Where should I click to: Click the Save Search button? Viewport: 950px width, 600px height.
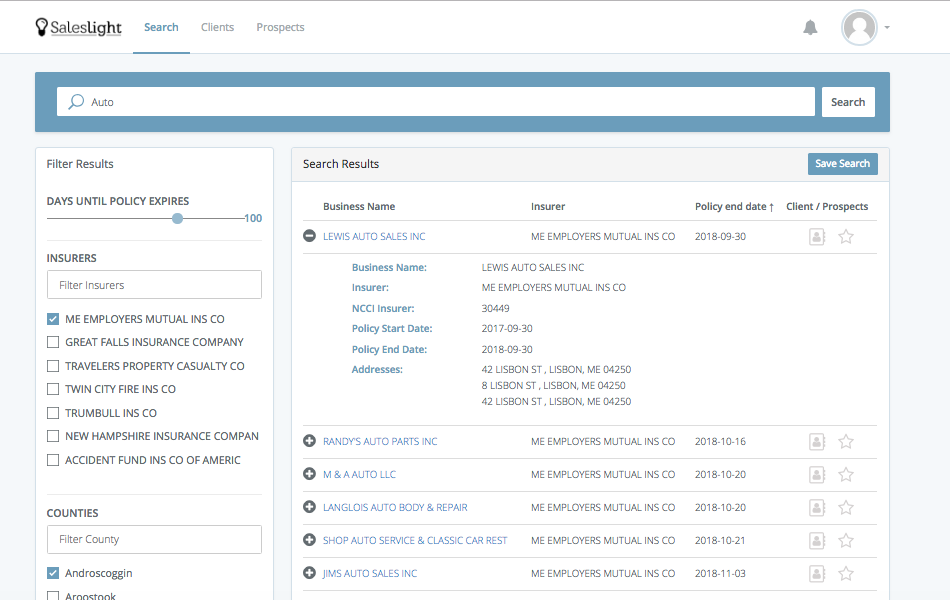[x=843, y=164]
